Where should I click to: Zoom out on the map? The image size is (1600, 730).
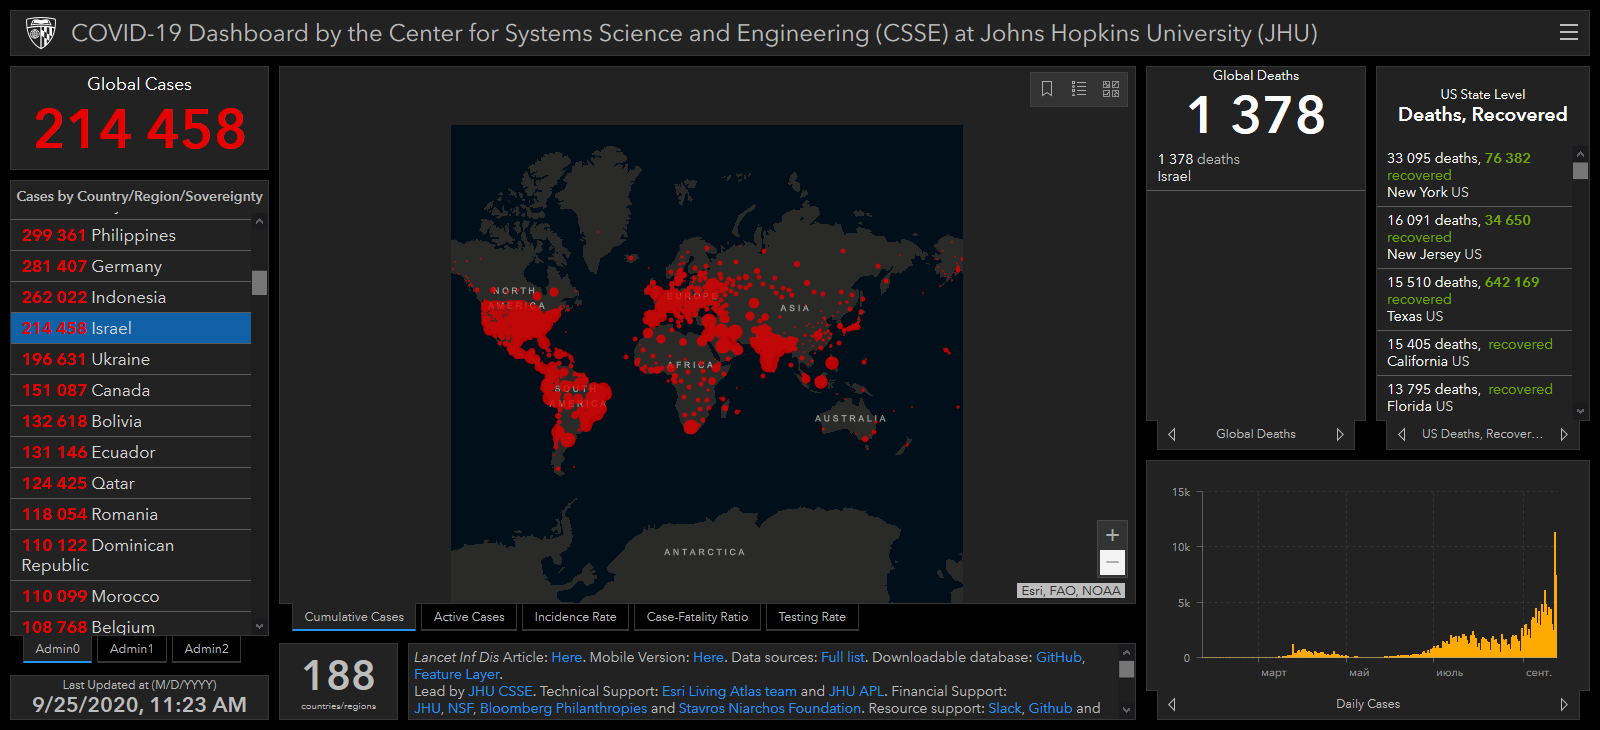(1112, 563)
